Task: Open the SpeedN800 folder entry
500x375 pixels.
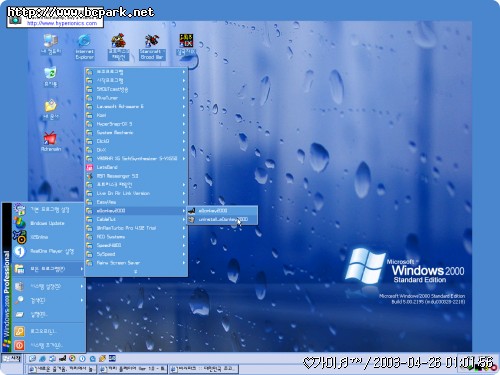Action: 136,245
